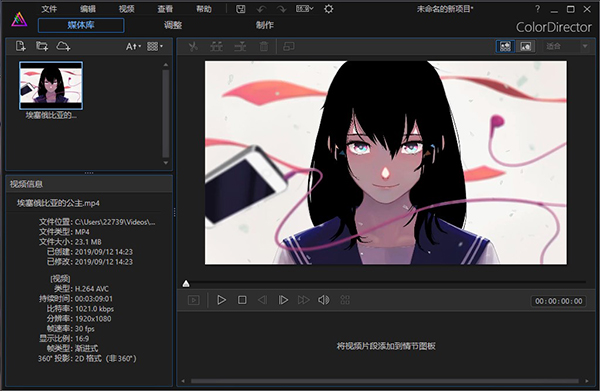Image resolution: width=600 pixels, height=391 pixels.
Task: Open the 适合 zoom dropdown
Action: 567,46
